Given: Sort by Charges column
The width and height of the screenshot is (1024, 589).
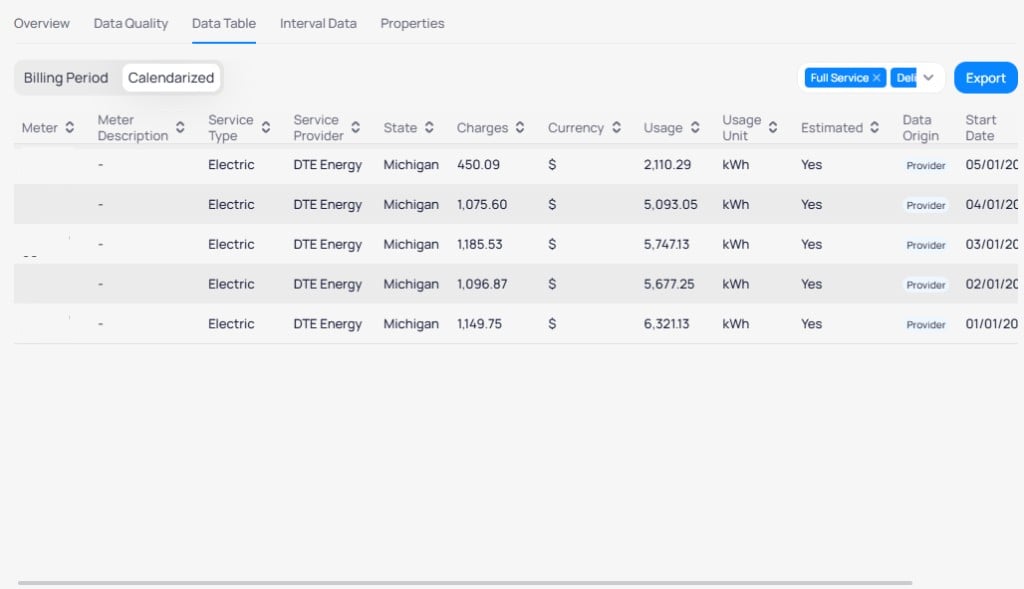Looking at the screenshot, I should (x=520, y=127).
